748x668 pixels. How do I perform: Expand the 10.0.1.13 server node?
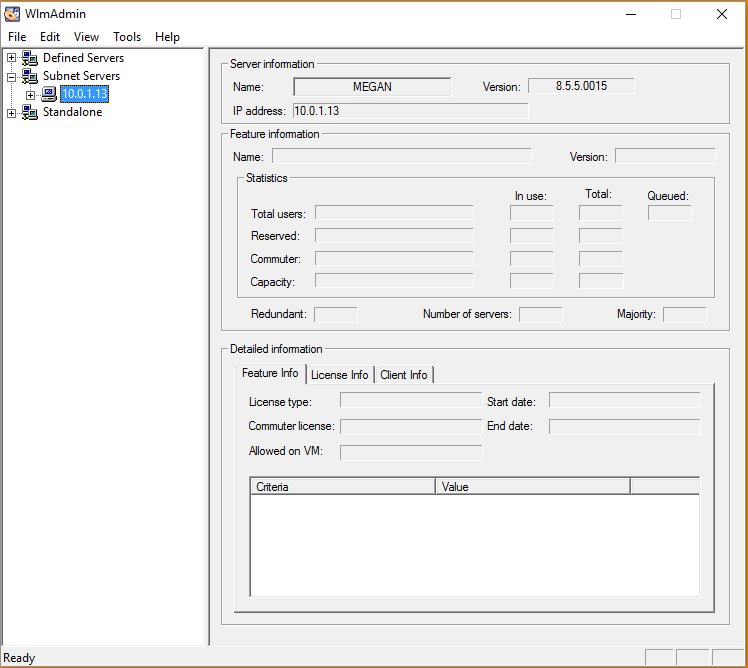click(31, 95)
